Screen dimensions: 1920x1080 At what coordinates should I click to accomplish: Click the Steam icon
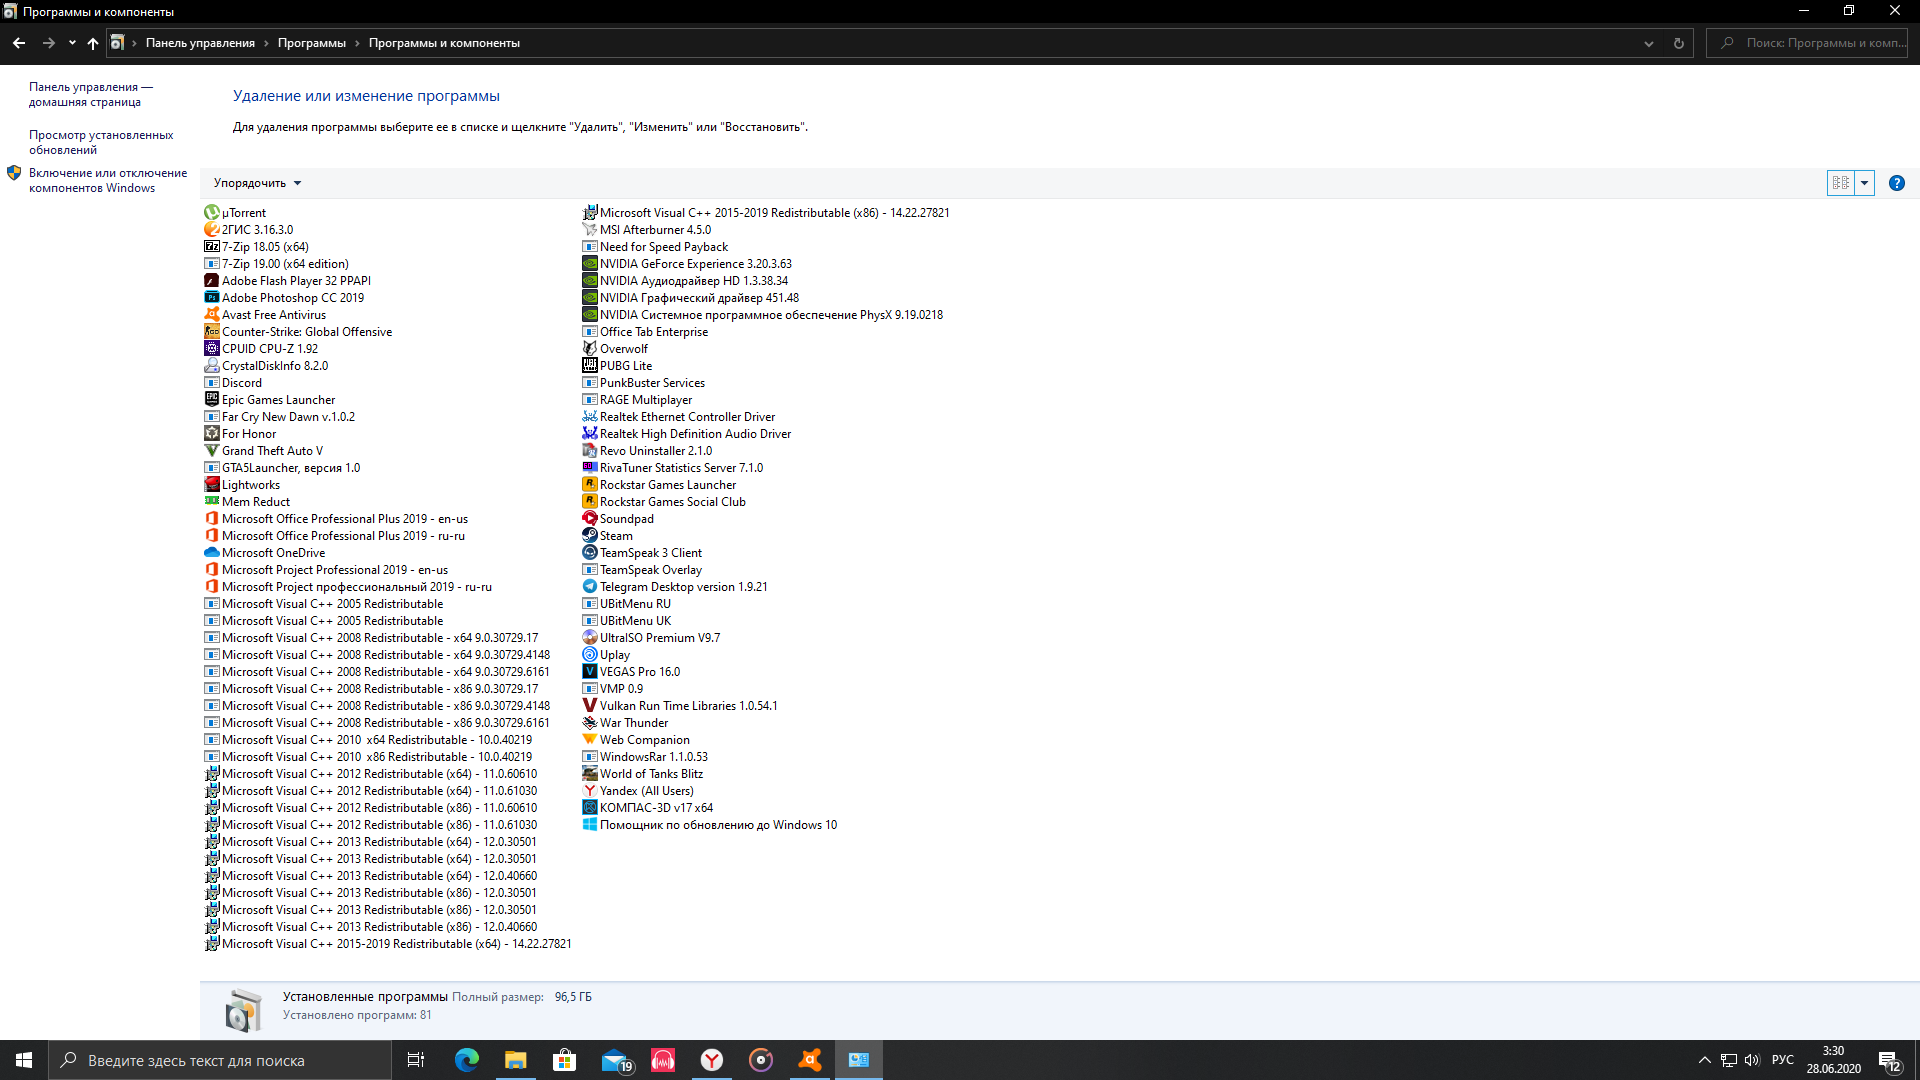pyautogui.click(x=589, y=536)
